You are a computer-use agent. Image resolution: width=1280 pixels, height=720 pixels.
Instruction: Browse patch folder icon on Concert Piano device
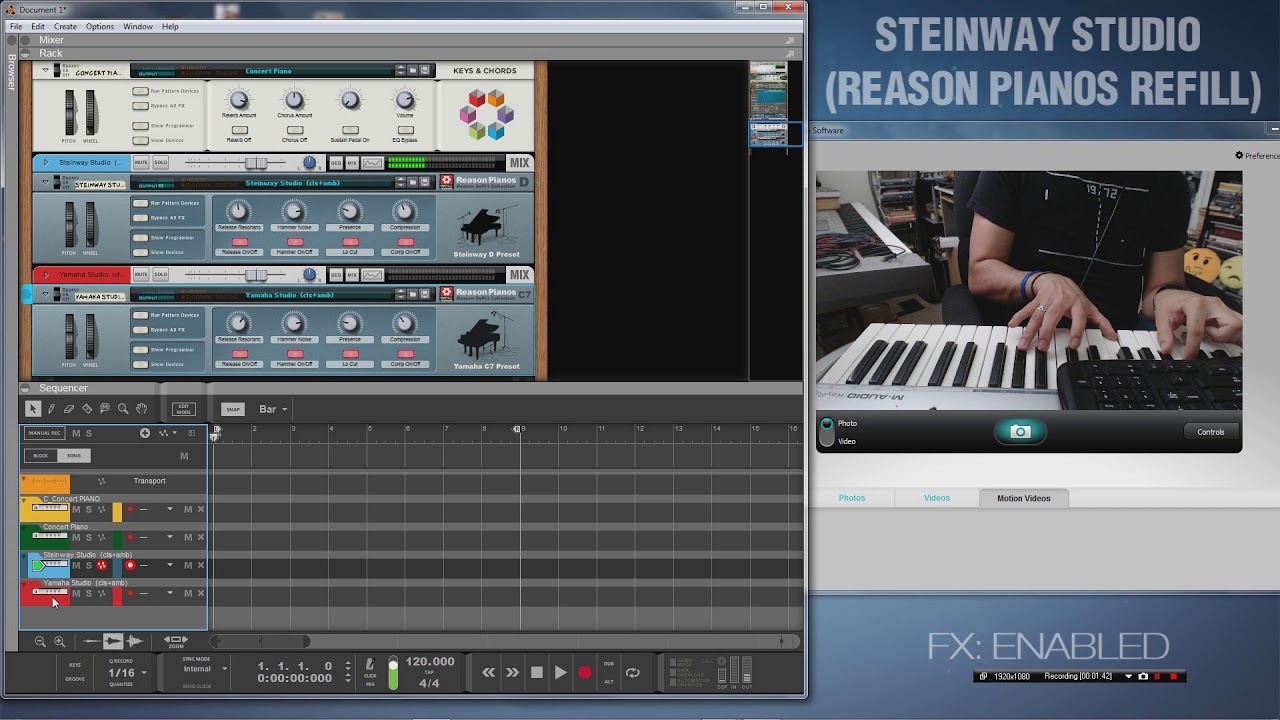[413, 71]
